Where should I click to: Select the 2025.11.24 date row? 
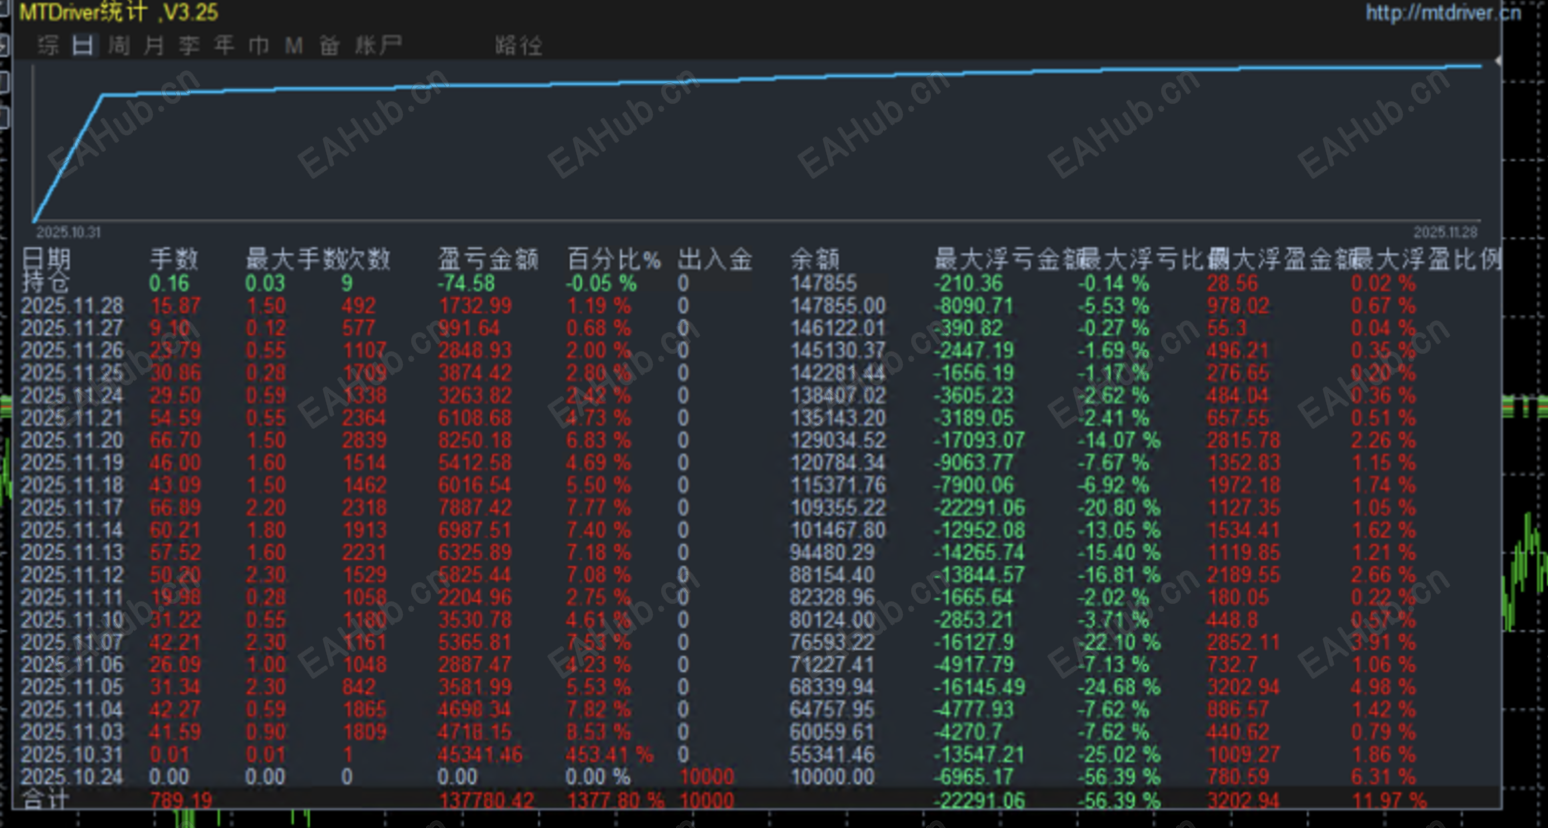(x=72, y=396)
